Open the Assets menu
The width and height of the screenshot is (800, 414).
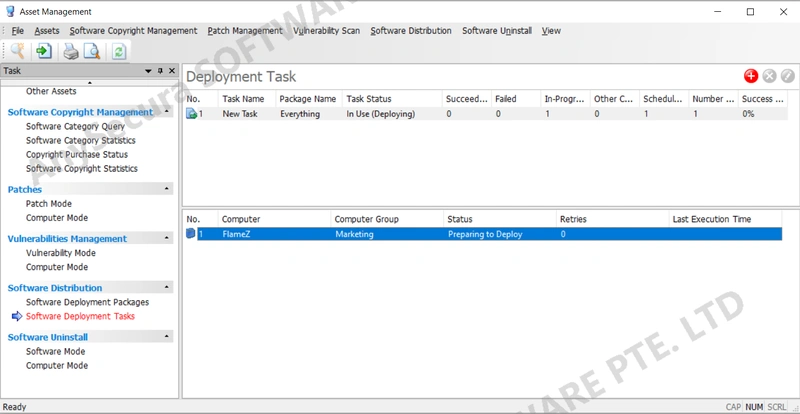[47, 31]
